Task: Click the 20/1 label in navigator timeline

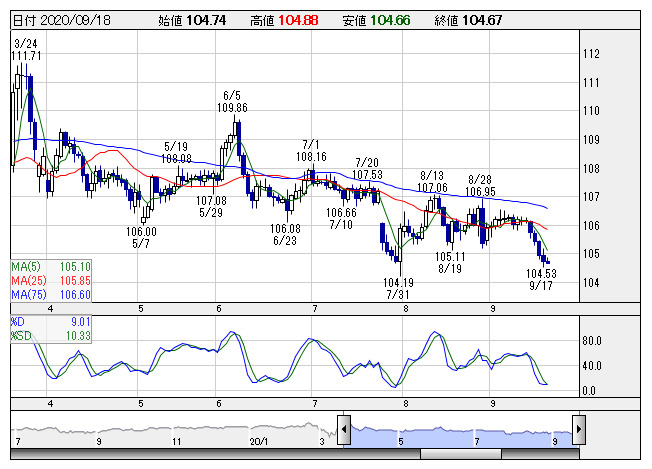Action: (x=260, y=440)
